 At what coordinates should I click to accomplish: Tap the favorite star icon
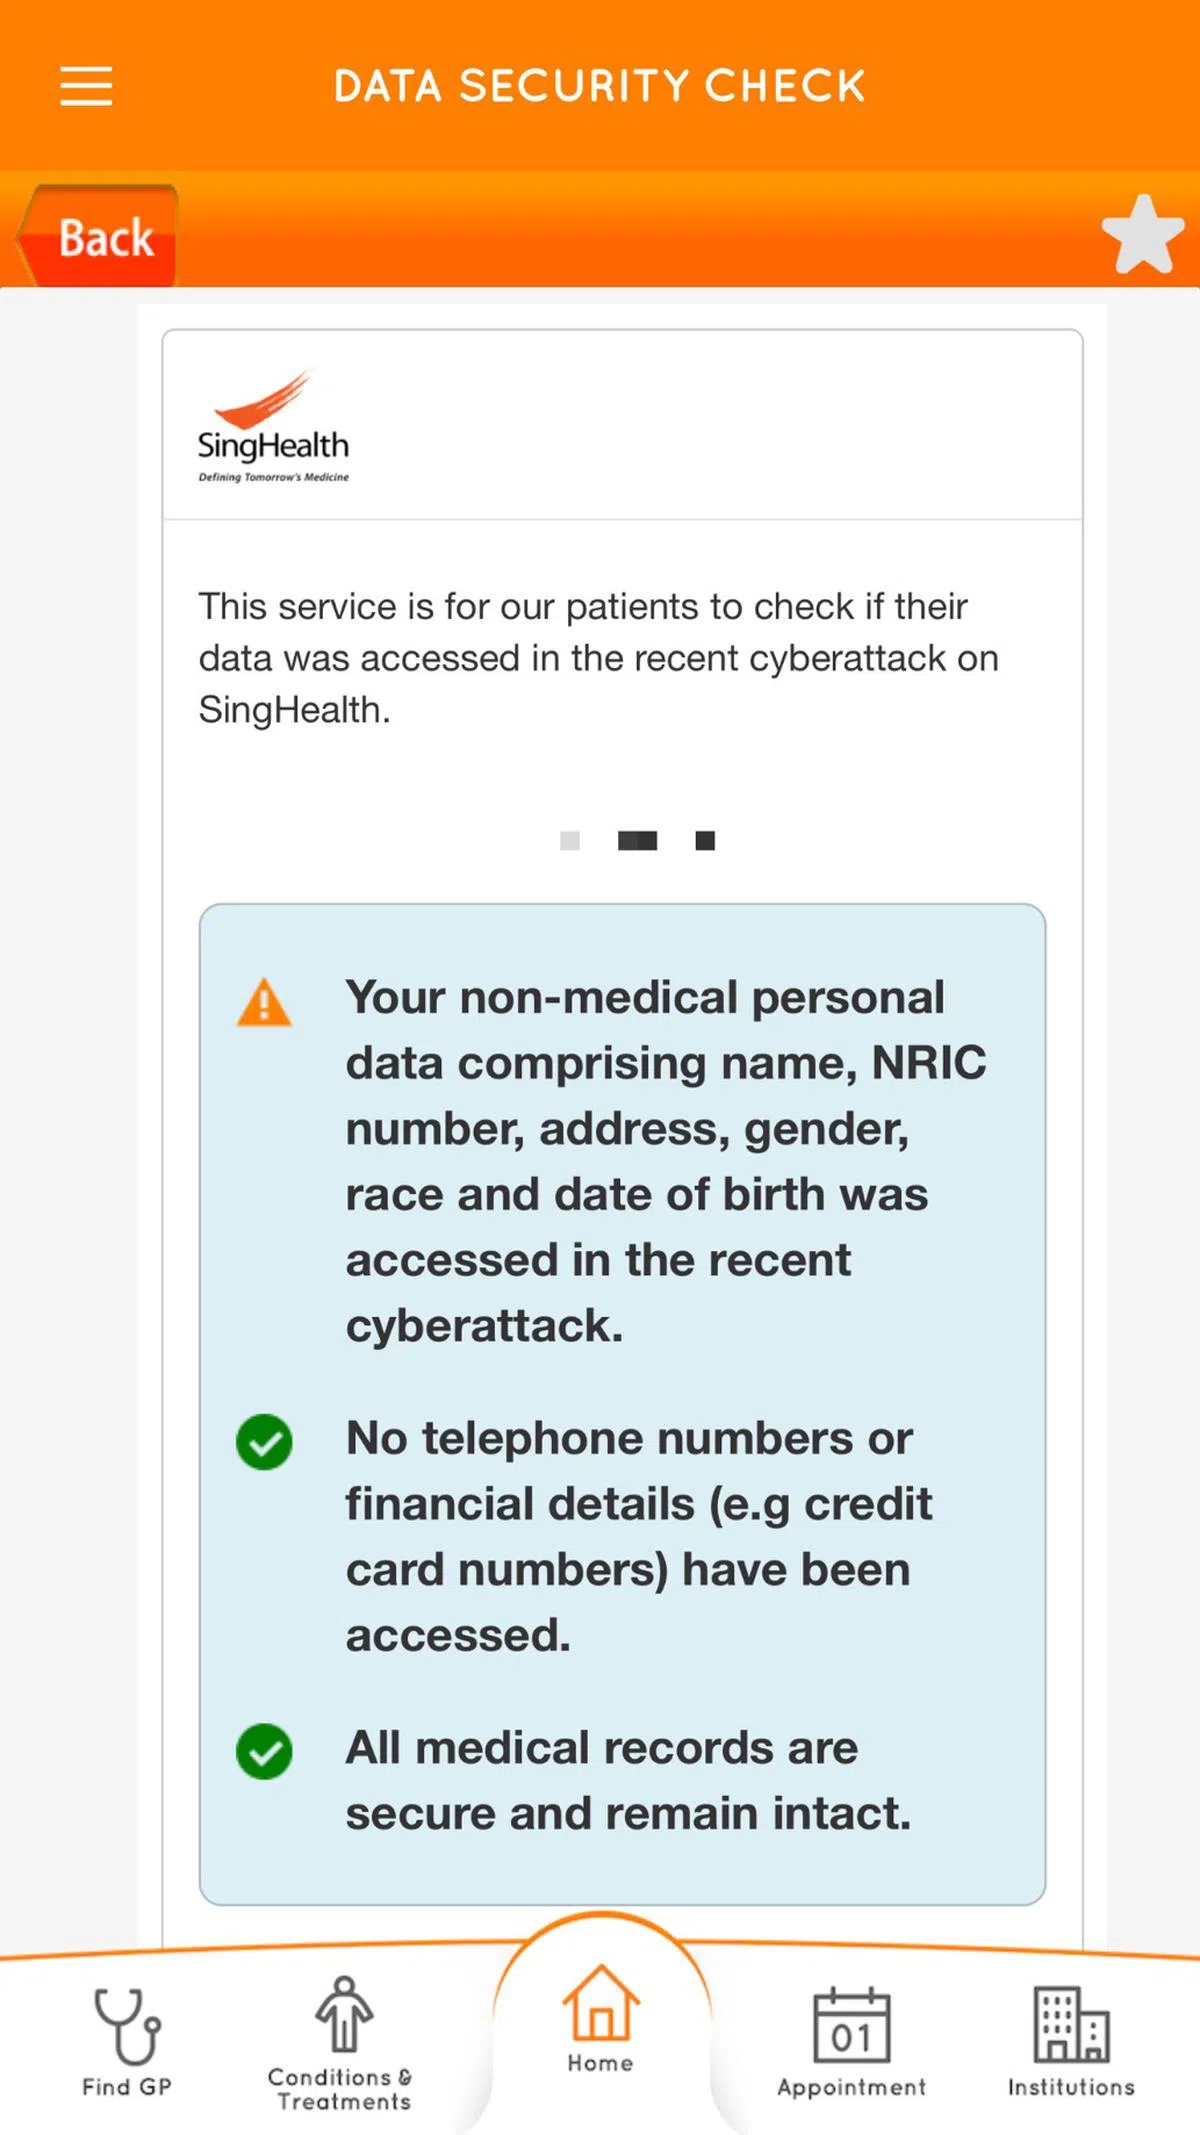1142,235
